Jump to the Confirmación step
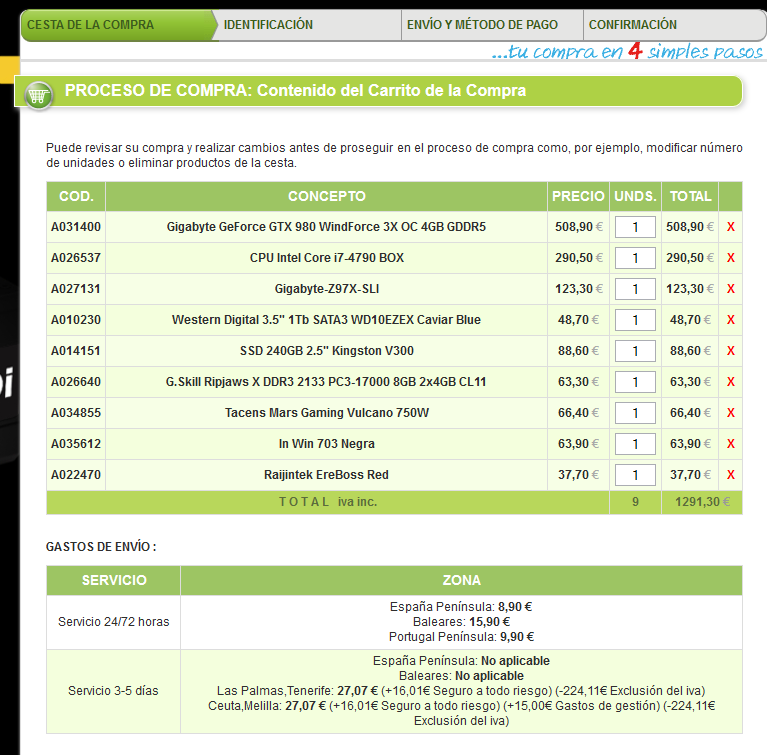This screenshot has height=755, width=767. click(x=674, y=25)
